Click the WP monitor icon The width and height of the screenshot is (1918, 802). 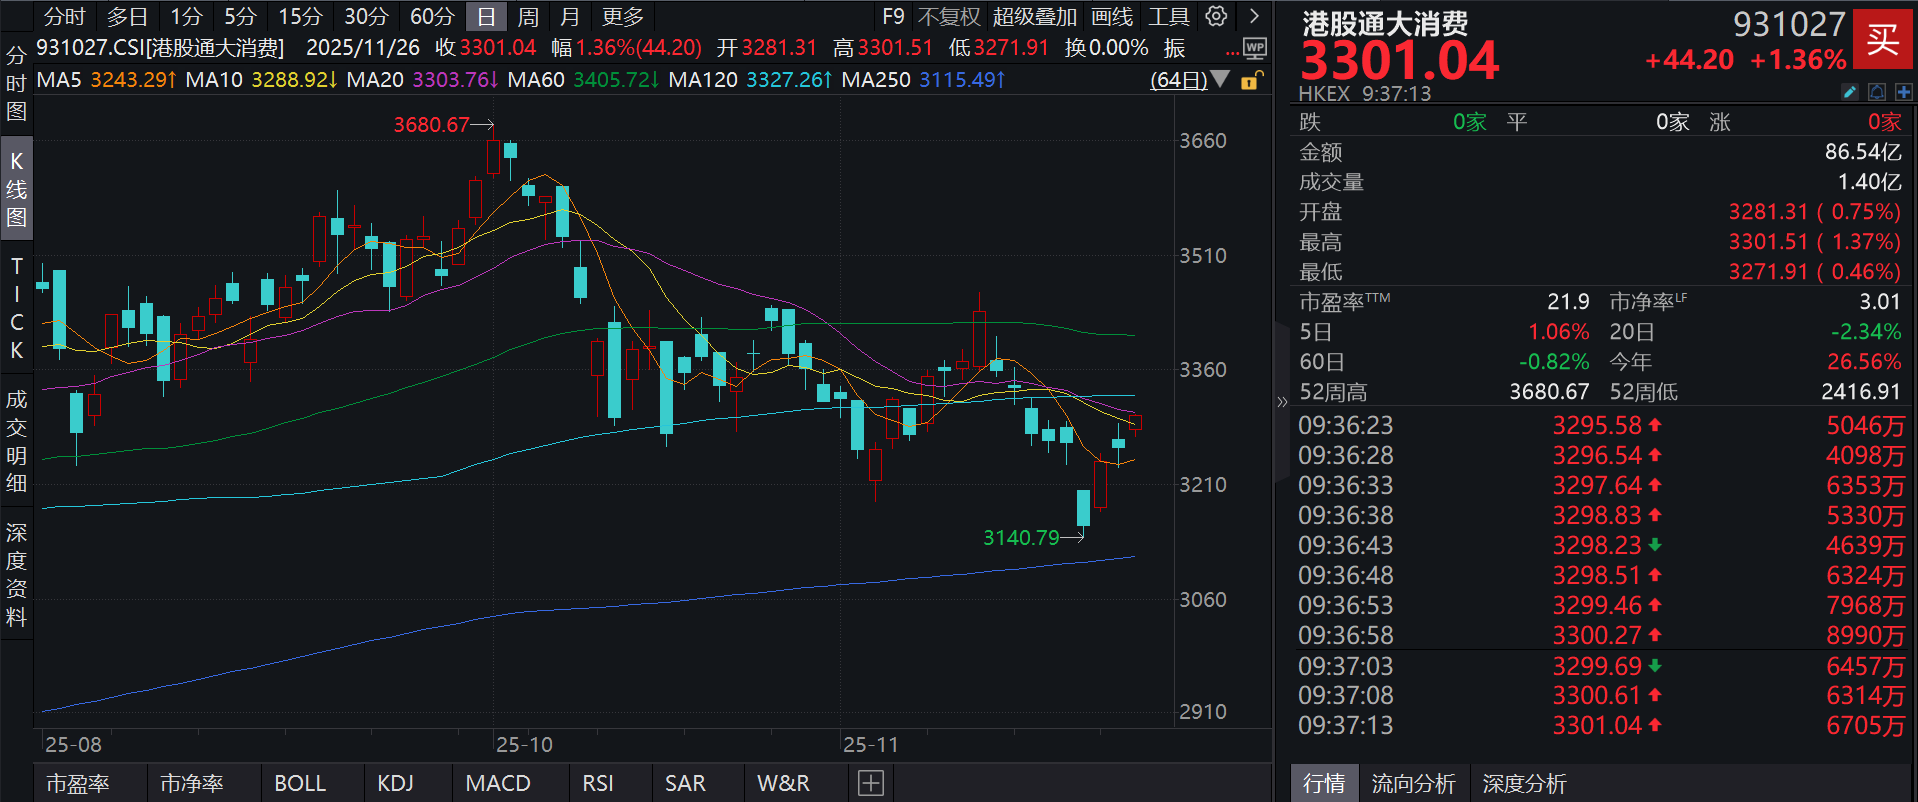click(x=1254, y=48)
